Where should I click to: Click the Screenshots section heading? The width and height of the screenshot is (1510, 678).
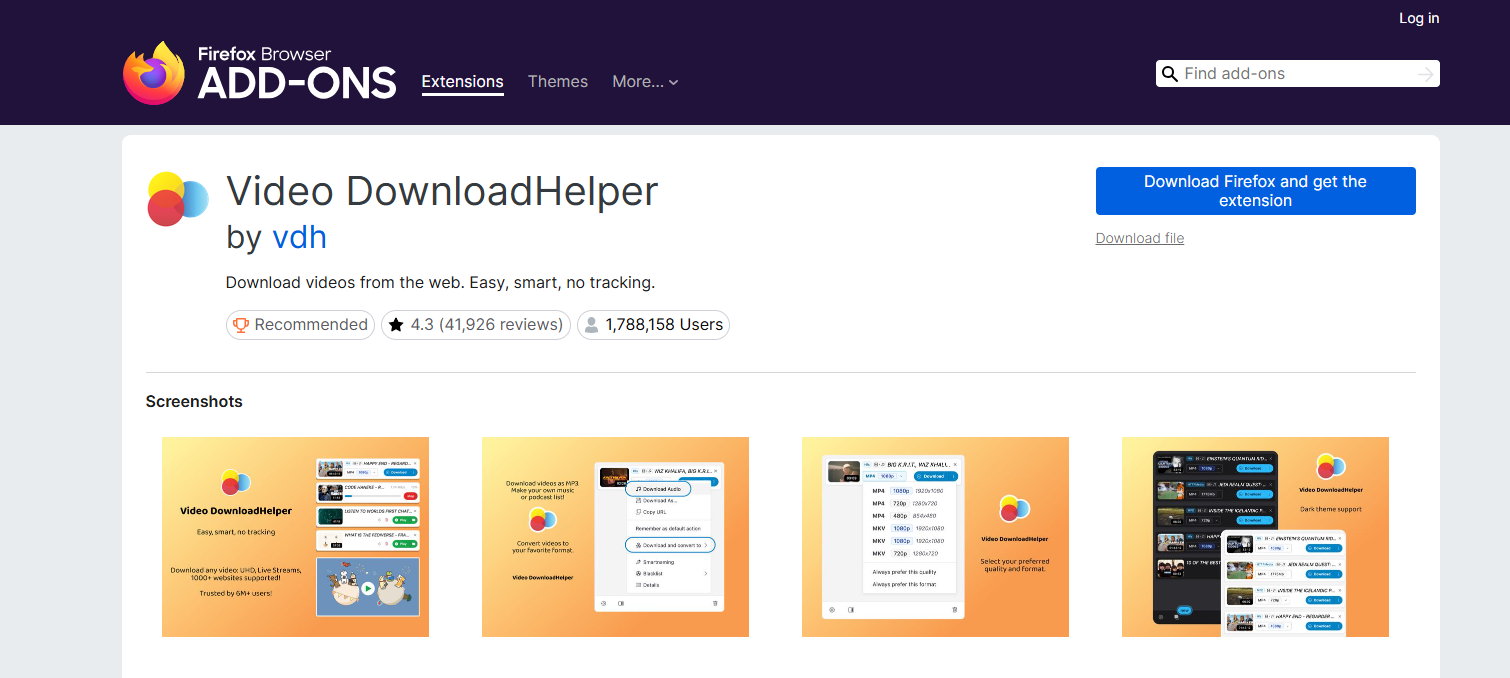point(194,402)
